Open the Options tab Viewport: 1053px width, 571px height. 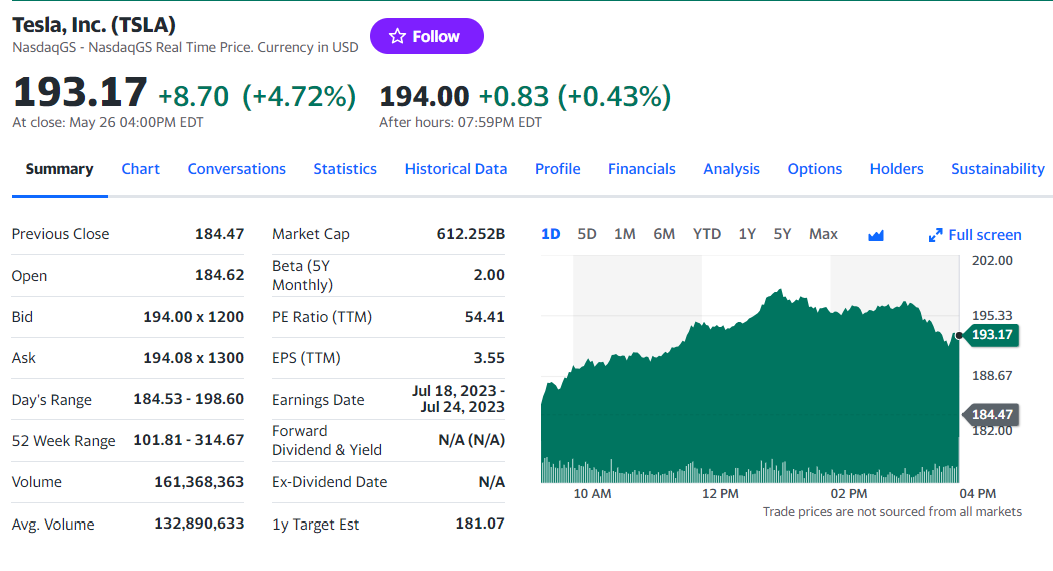(x=815, y=169)
